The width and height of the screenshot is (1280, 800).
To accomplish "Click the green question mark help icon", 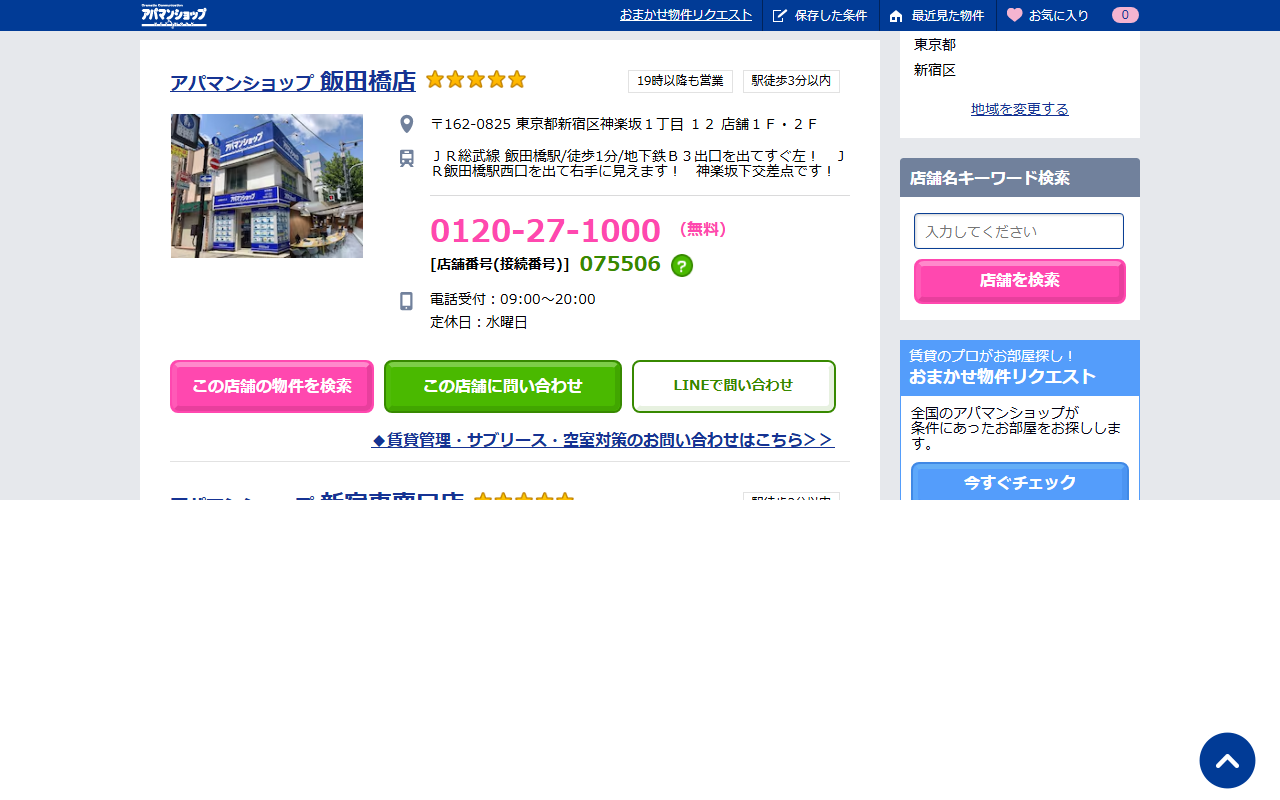I will tap(682, 265).
